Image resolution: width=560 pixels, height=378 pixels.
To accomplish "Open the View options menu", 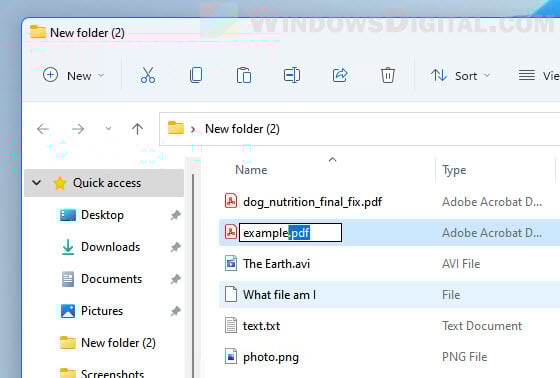I will pos(539,75).
